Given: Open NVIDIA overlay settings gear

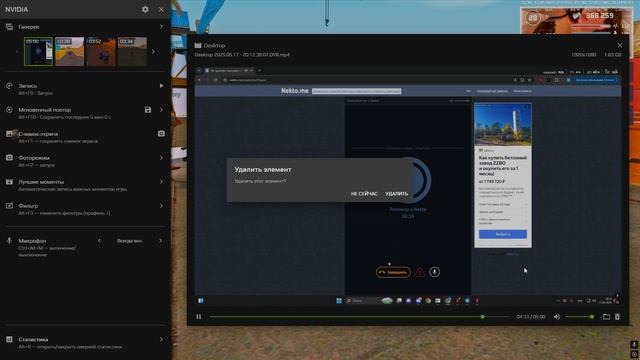Looking at the screenshot, I should click(145, 9).
